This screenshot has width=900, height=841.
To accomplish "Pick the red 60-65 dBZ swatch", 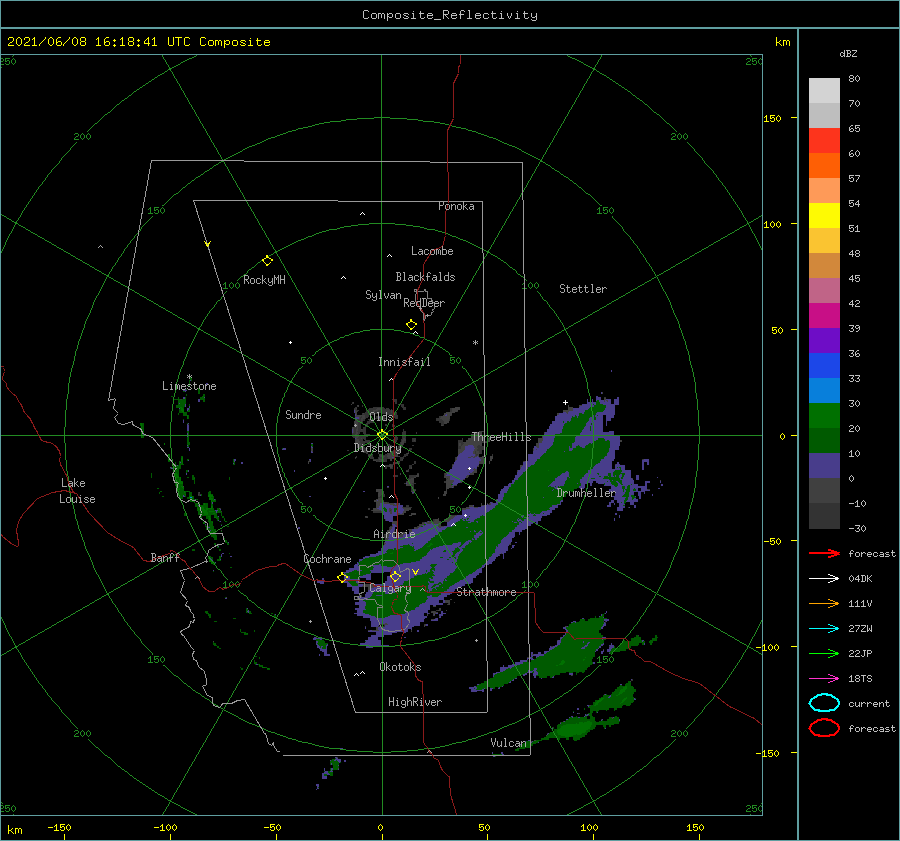I will (824, 141).
